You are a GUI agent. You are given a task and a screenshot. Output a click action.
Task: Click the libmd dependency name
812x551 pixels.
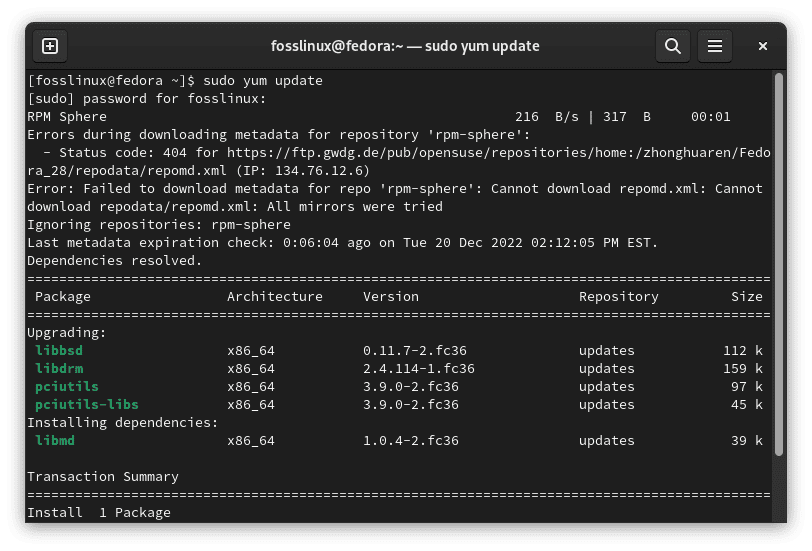point(55,441)
